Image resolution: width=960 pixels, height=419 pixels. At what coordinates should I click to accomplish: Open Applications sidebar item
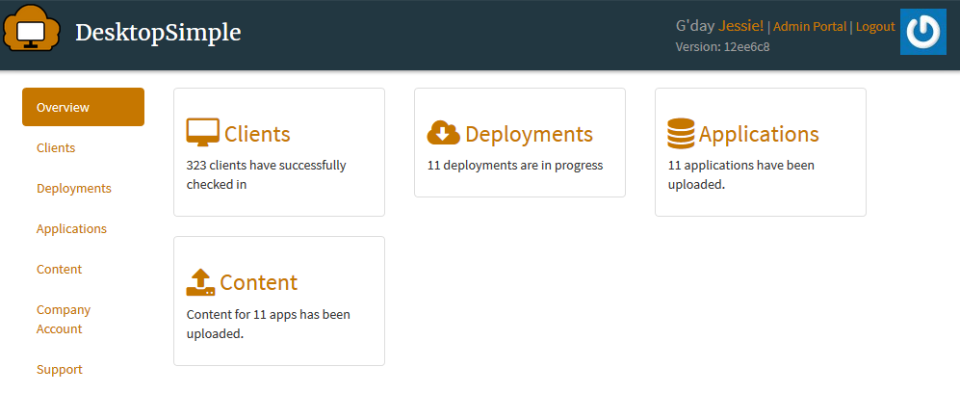click(72, 228)
